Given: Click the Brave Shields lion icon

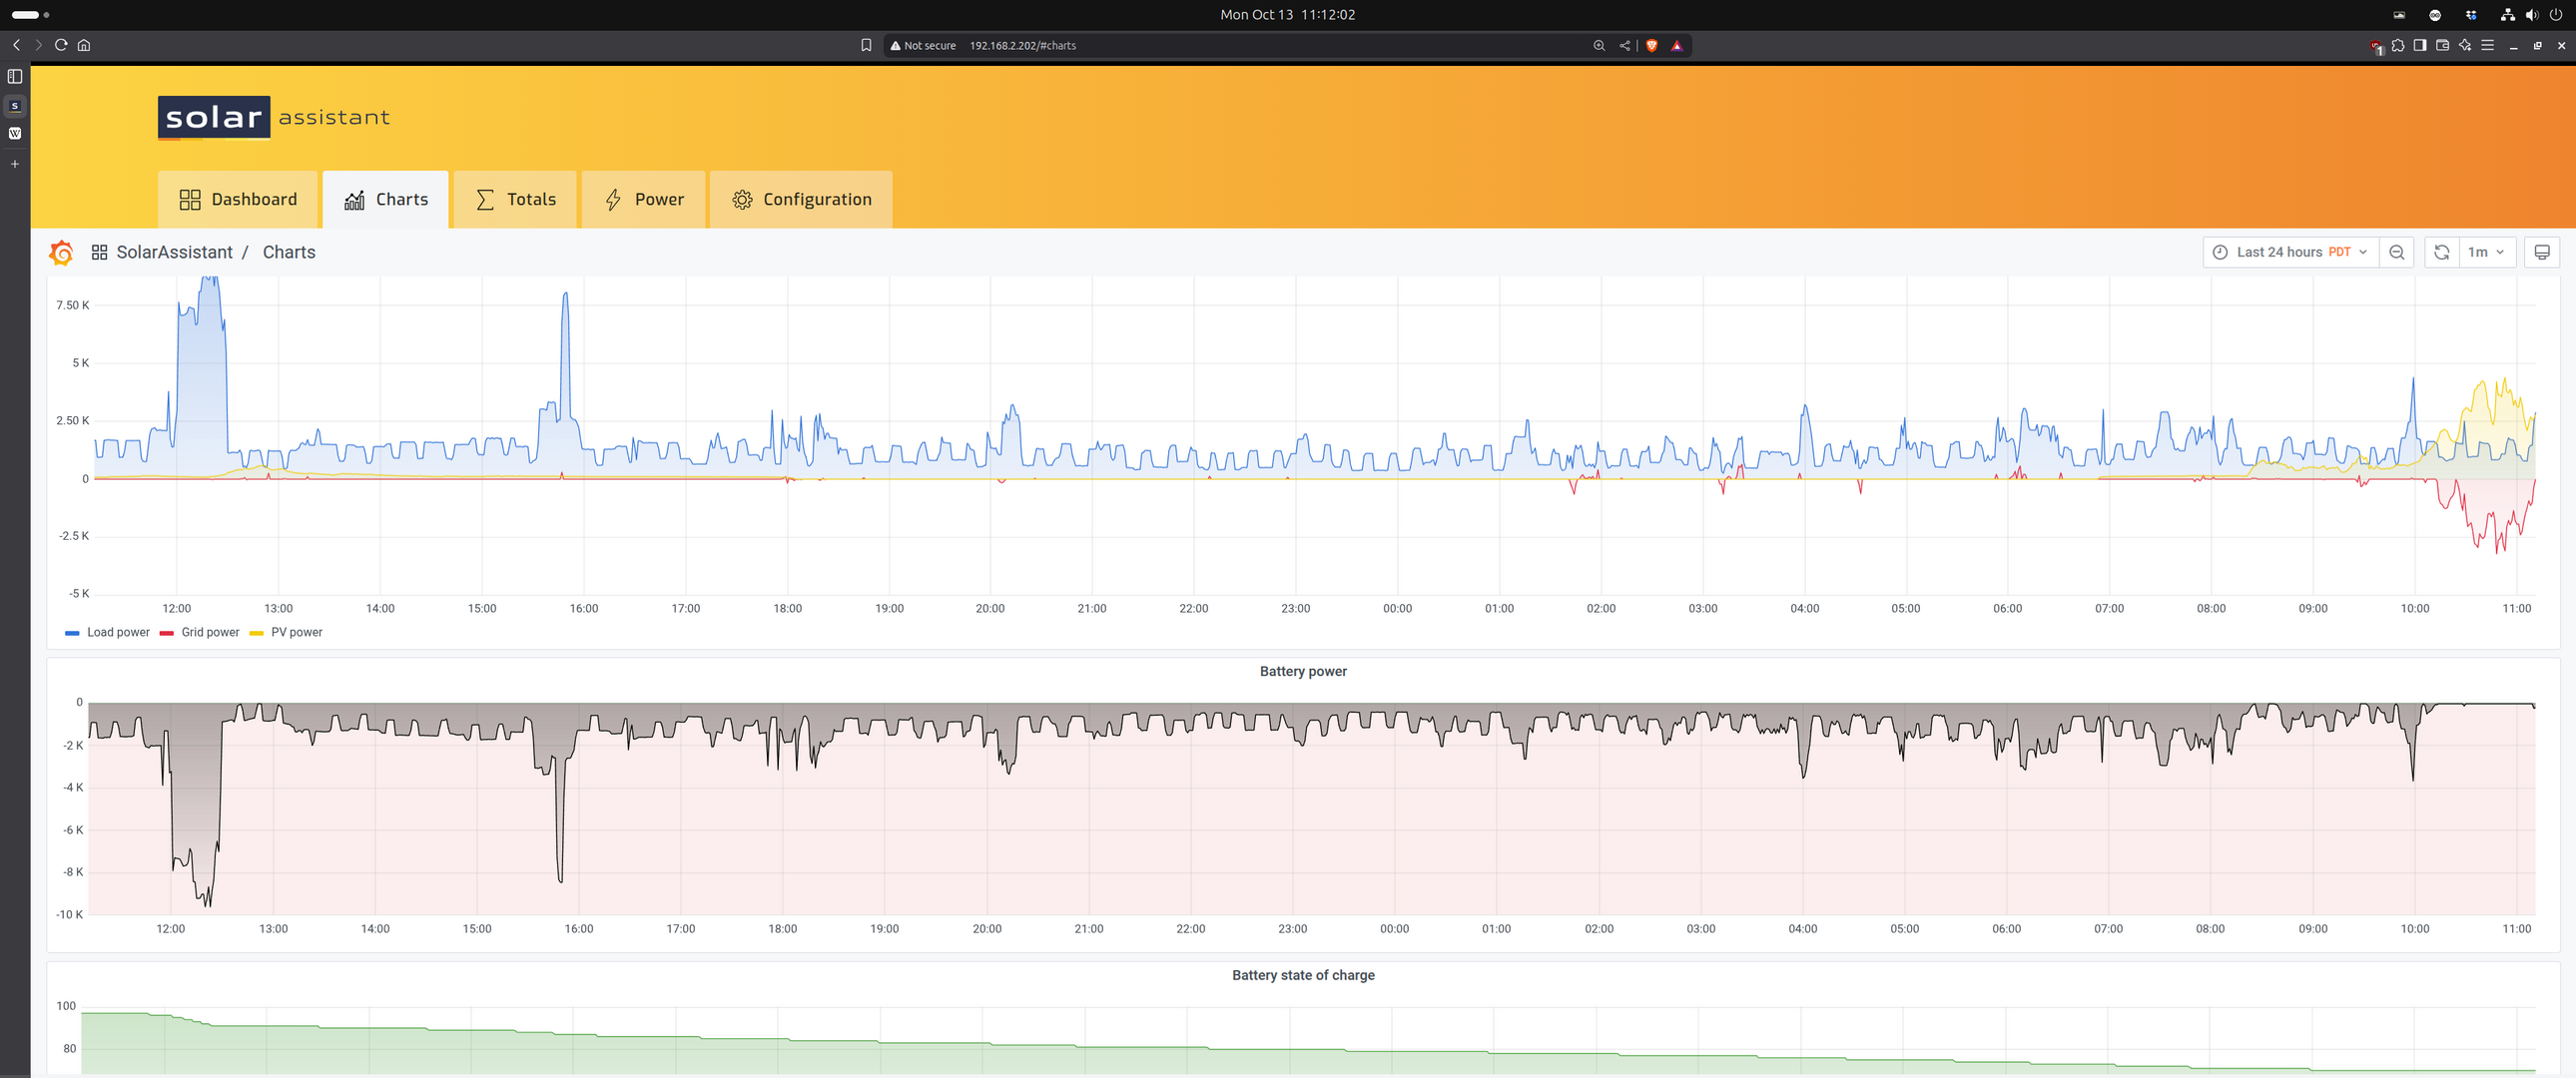Looking at the screenshot, I should click(x=1651, y=45).
